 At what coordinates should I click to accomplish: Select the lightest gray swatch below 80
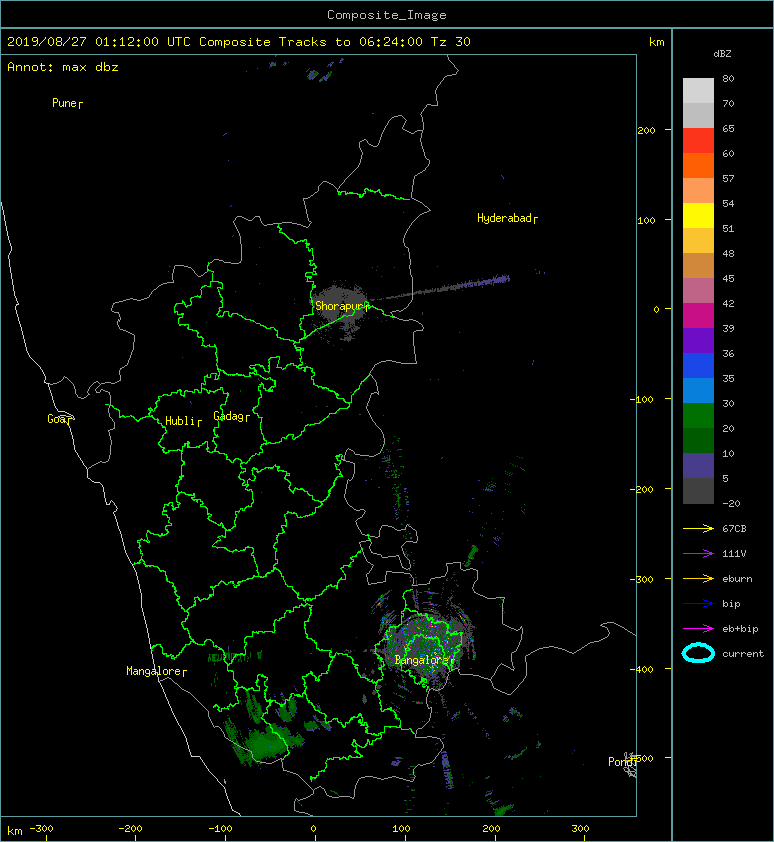(x=698, y=91)
